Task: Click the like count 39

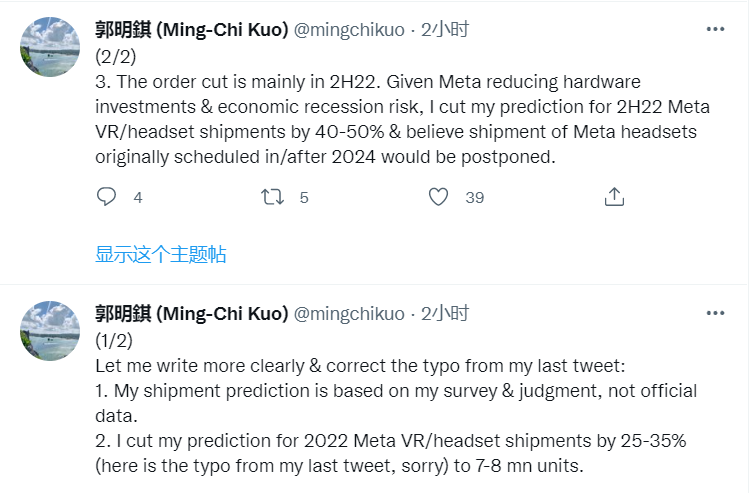Action: [474, 198]
